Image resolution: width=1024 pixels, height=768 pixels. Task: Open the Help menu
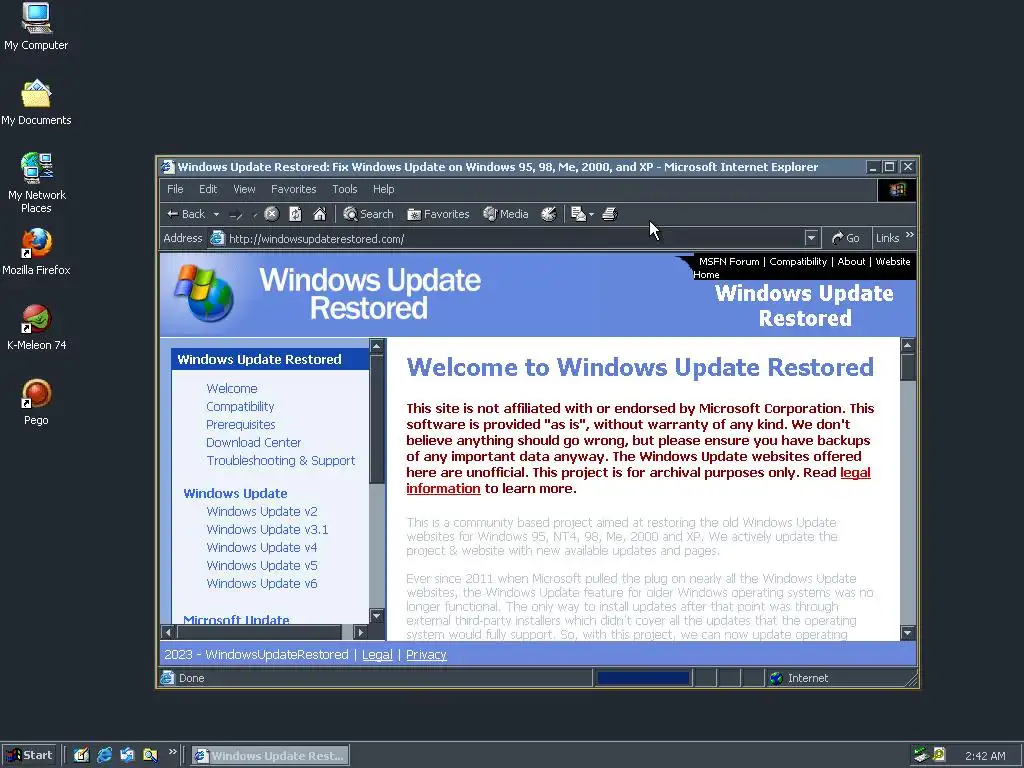383,189
